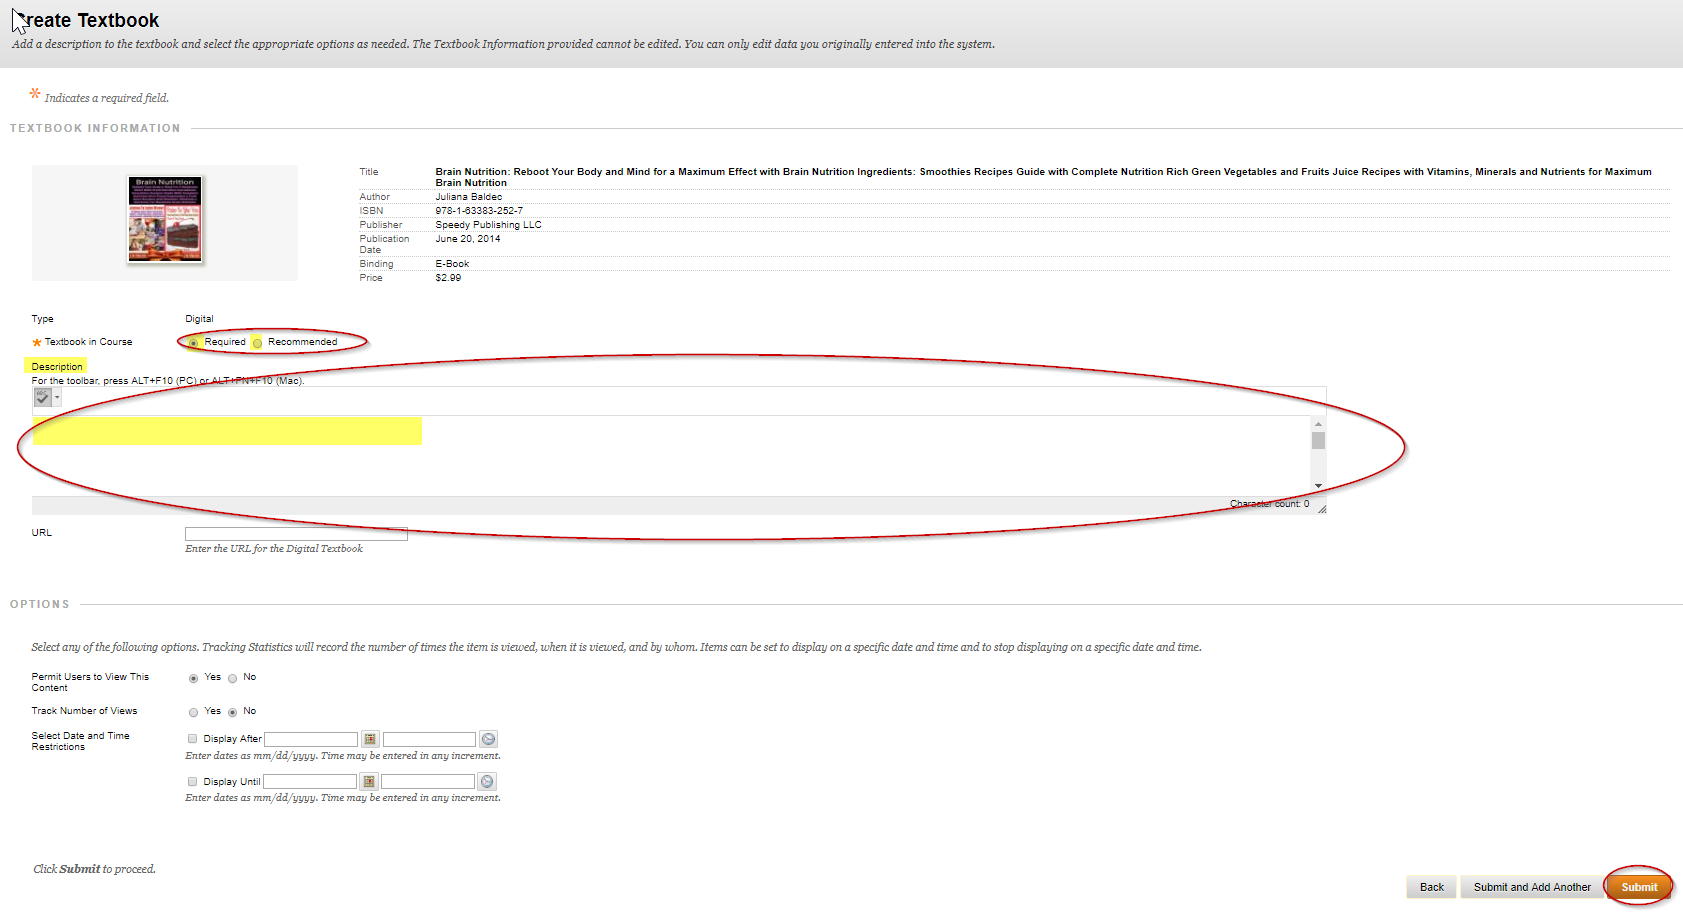Open the Display Until time picker clock
The image size is (1683, 914).
click(x=486, y=782)
